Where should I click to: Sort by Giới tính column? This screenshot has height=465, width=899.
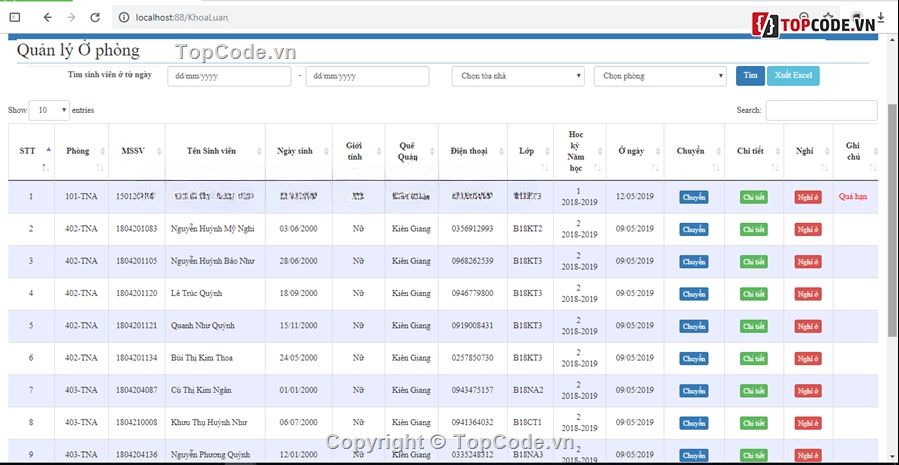click(x=358, y=152)
